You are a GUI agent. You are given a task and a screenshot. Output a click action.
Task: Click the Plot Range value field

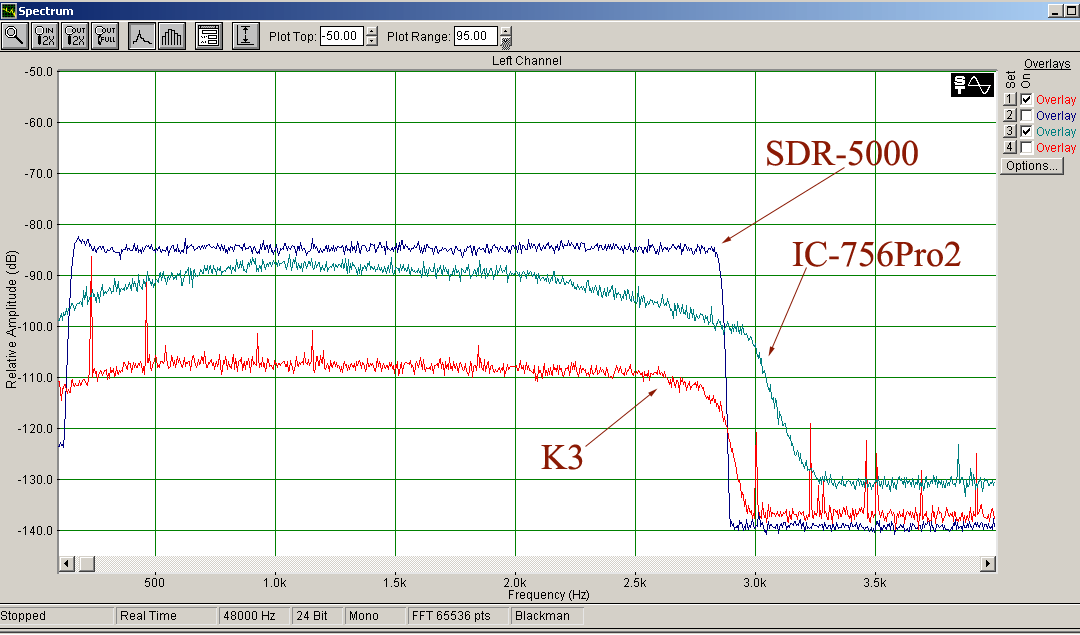[475, 36]
